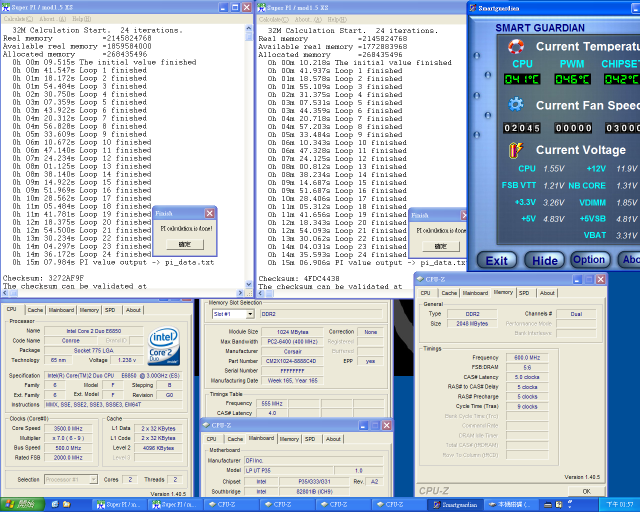This screenshot has width=640, height=512.
Task: Click the Intel Core 2 Duo logo
Action: click(164, 346)
